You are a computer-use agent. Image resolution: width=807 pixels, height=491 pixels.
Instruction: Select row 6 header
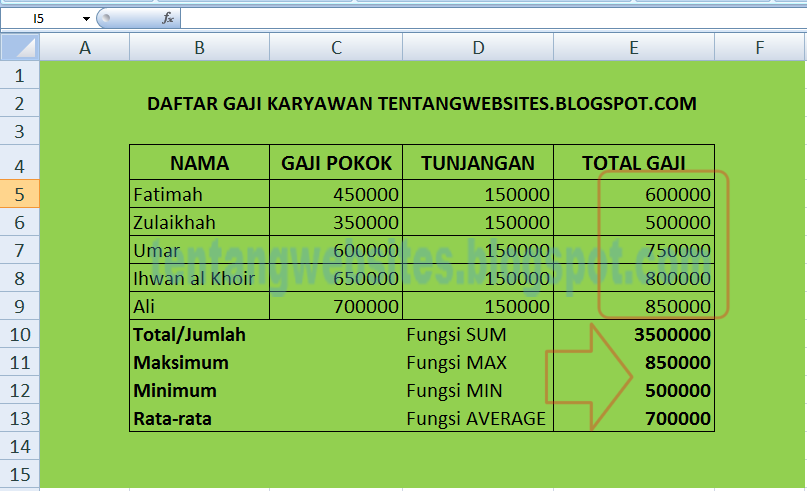click(20, 222)
